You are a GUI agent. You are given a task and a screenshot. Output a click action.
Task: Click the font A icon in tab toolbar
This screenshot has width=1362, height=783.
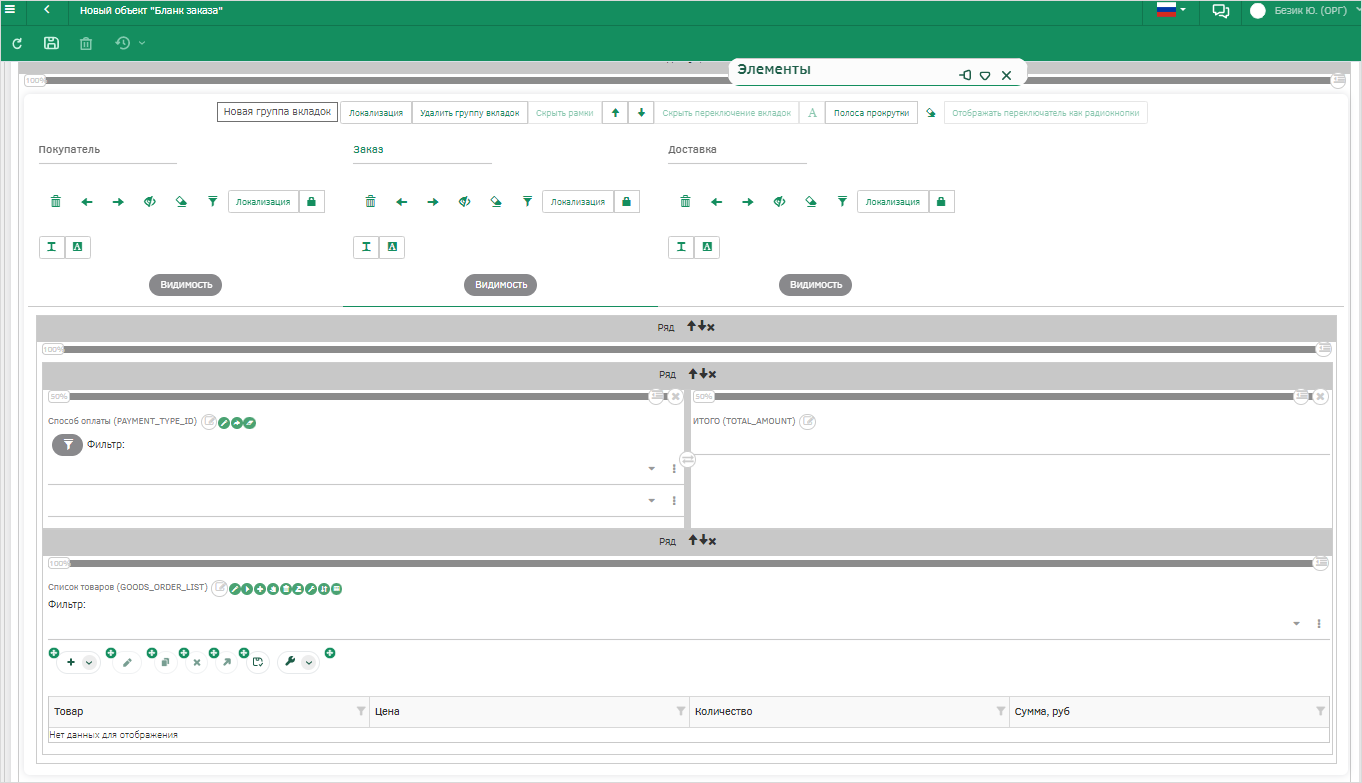[812, 113]
